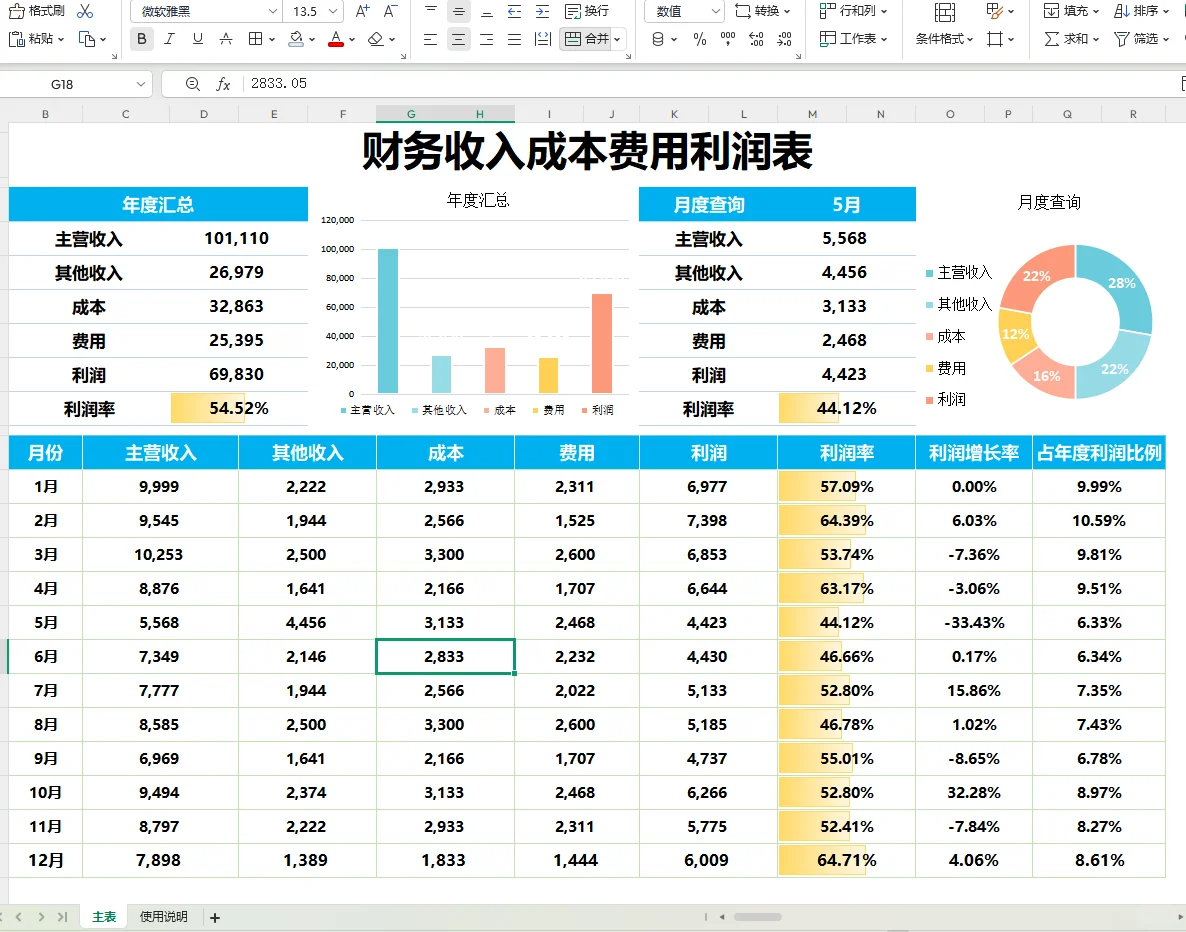The height and width of the screenshot is (932, 1186).
Task: Open the Sort (排序) menu
Action: pyautogui.click(x=1141, y=11)
